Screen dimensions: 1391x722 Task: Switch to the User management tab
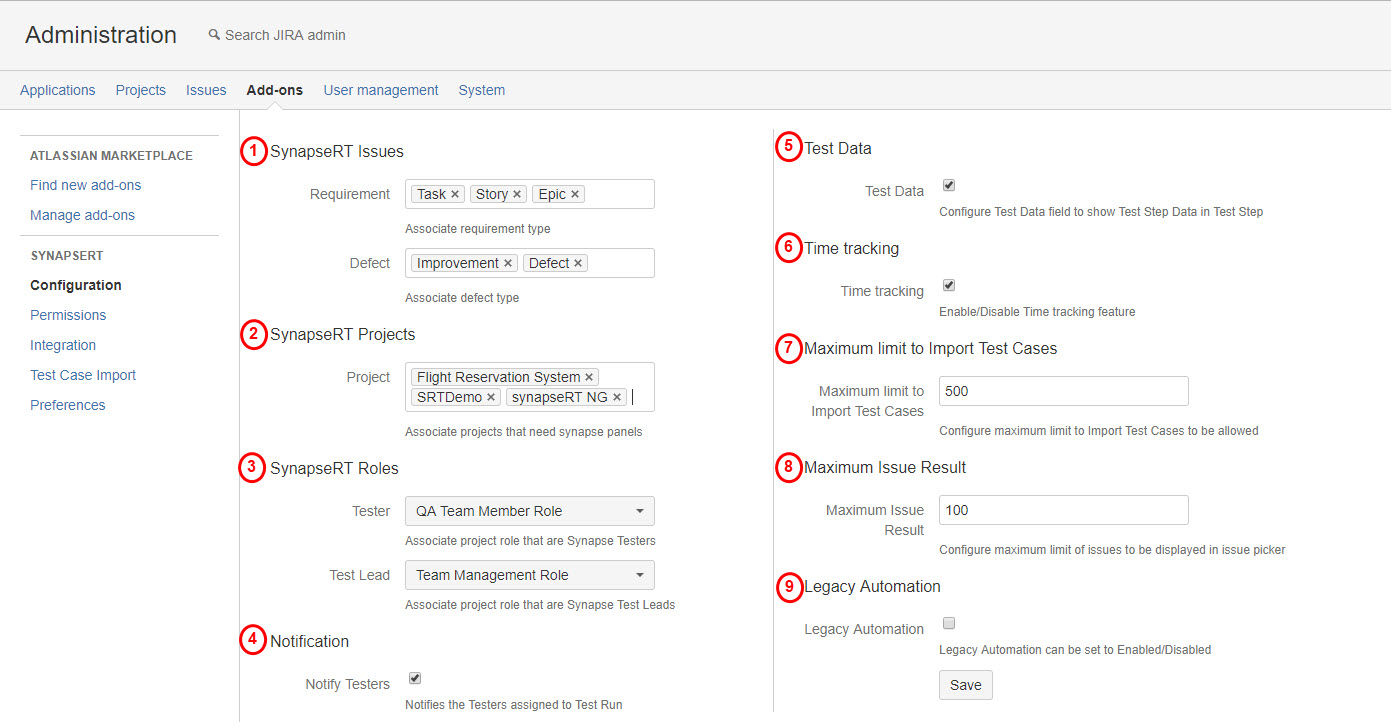point(380,90)
